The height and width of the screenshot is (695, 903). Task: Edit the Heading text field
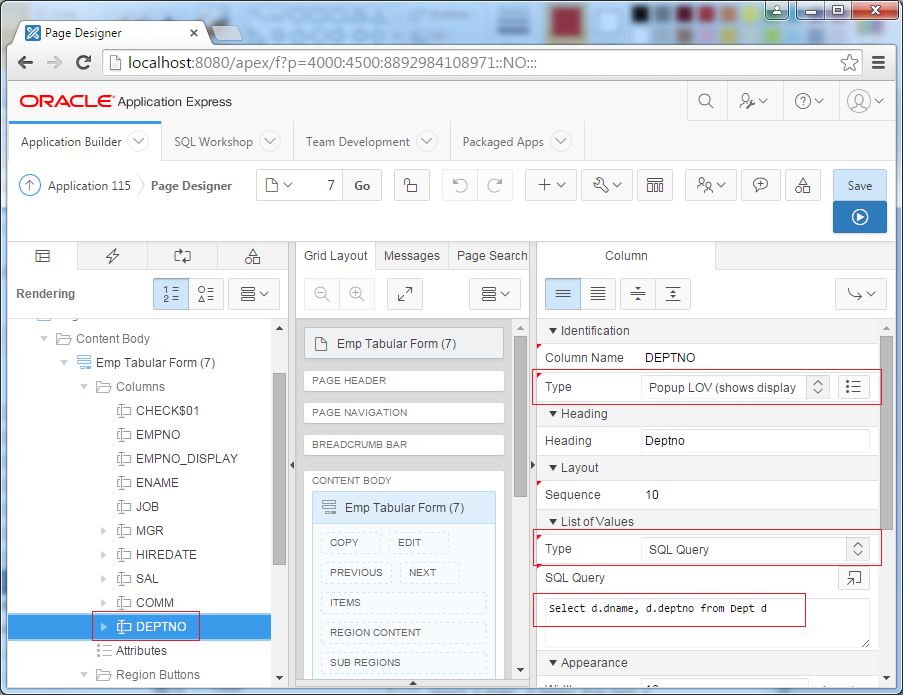point(755,440)
